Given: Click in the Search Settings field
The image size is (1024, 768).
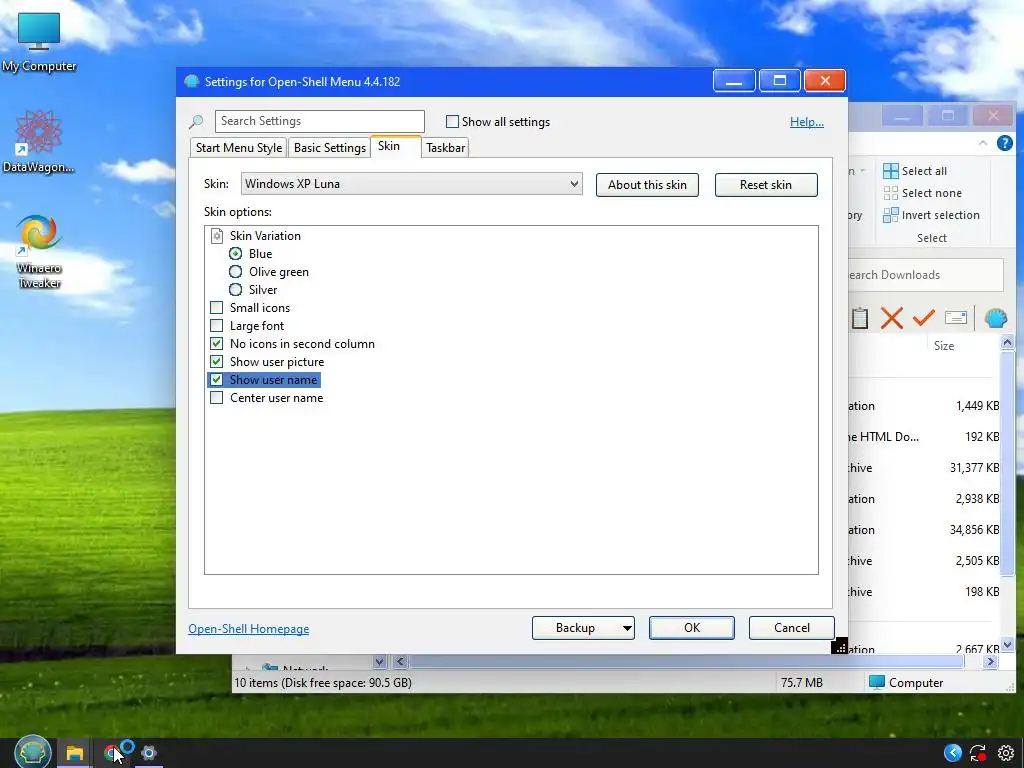Looking at the screenshot, I should coord(319,121).
